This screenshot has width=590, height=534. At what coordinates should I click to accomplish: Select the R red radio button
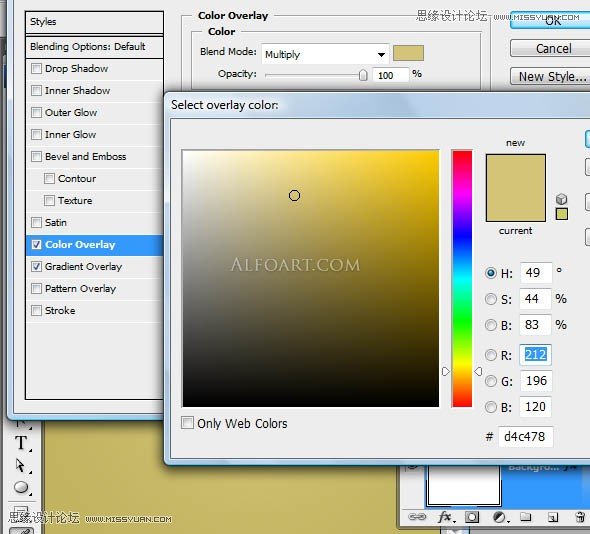point(491,354)
